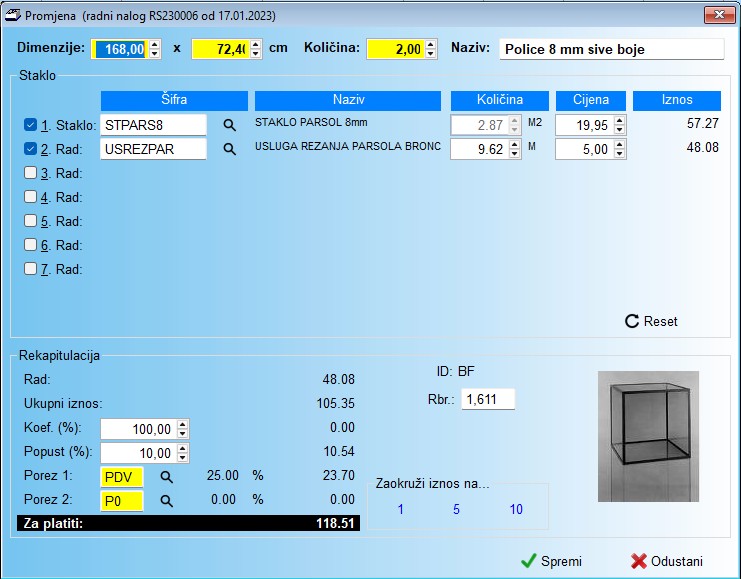Screen dimensions: 741x579
Task: Round amount to 10 option
Action: click(516, 509)
